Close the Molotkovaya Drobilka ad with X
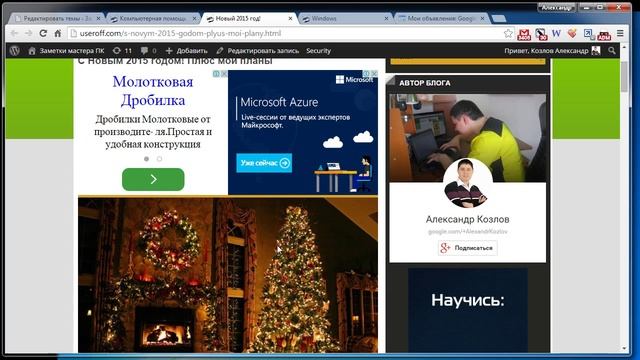This screenshot has height=360, width=640. [x=224, y=74]
